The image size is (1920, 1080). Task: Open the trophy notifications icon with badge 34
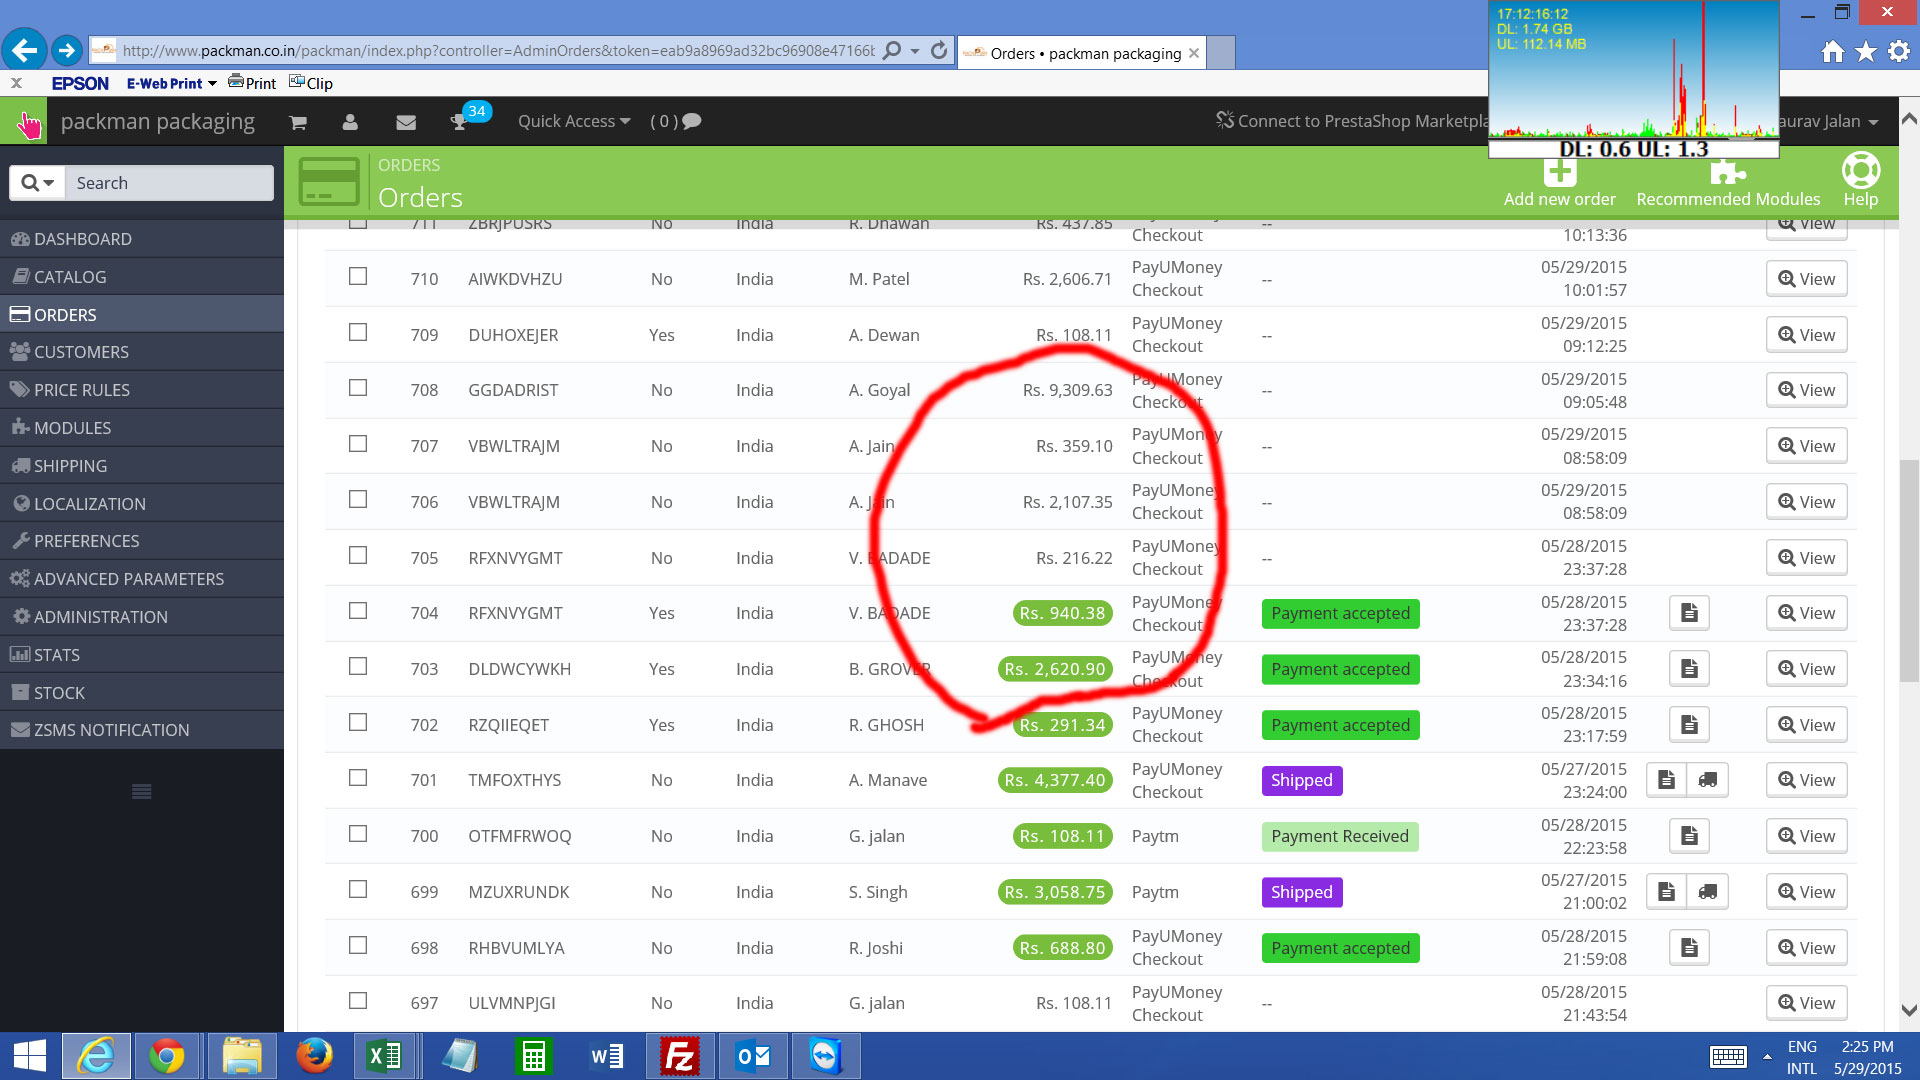click(x=460, y=122)
